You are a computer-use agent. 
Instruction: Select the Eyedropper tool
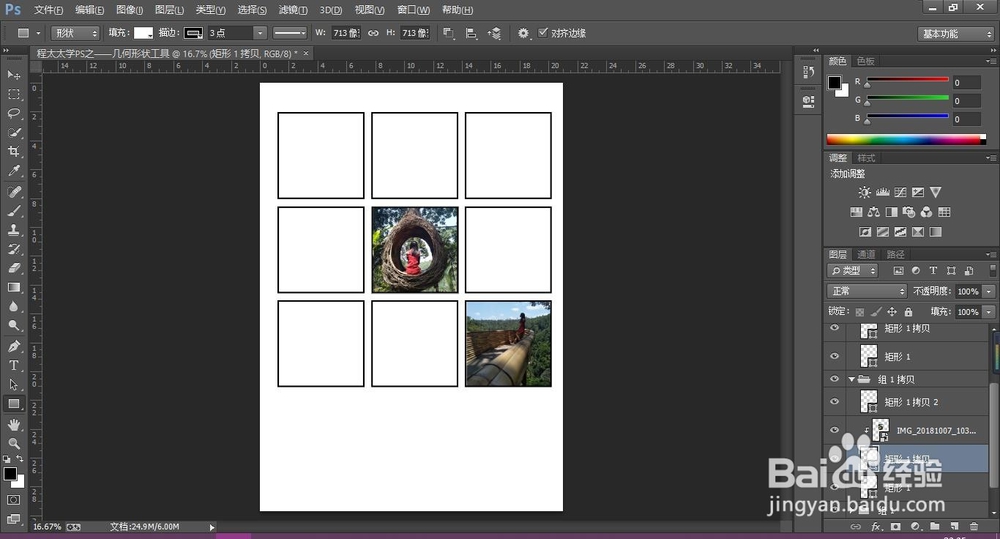(x=13, y=171)
